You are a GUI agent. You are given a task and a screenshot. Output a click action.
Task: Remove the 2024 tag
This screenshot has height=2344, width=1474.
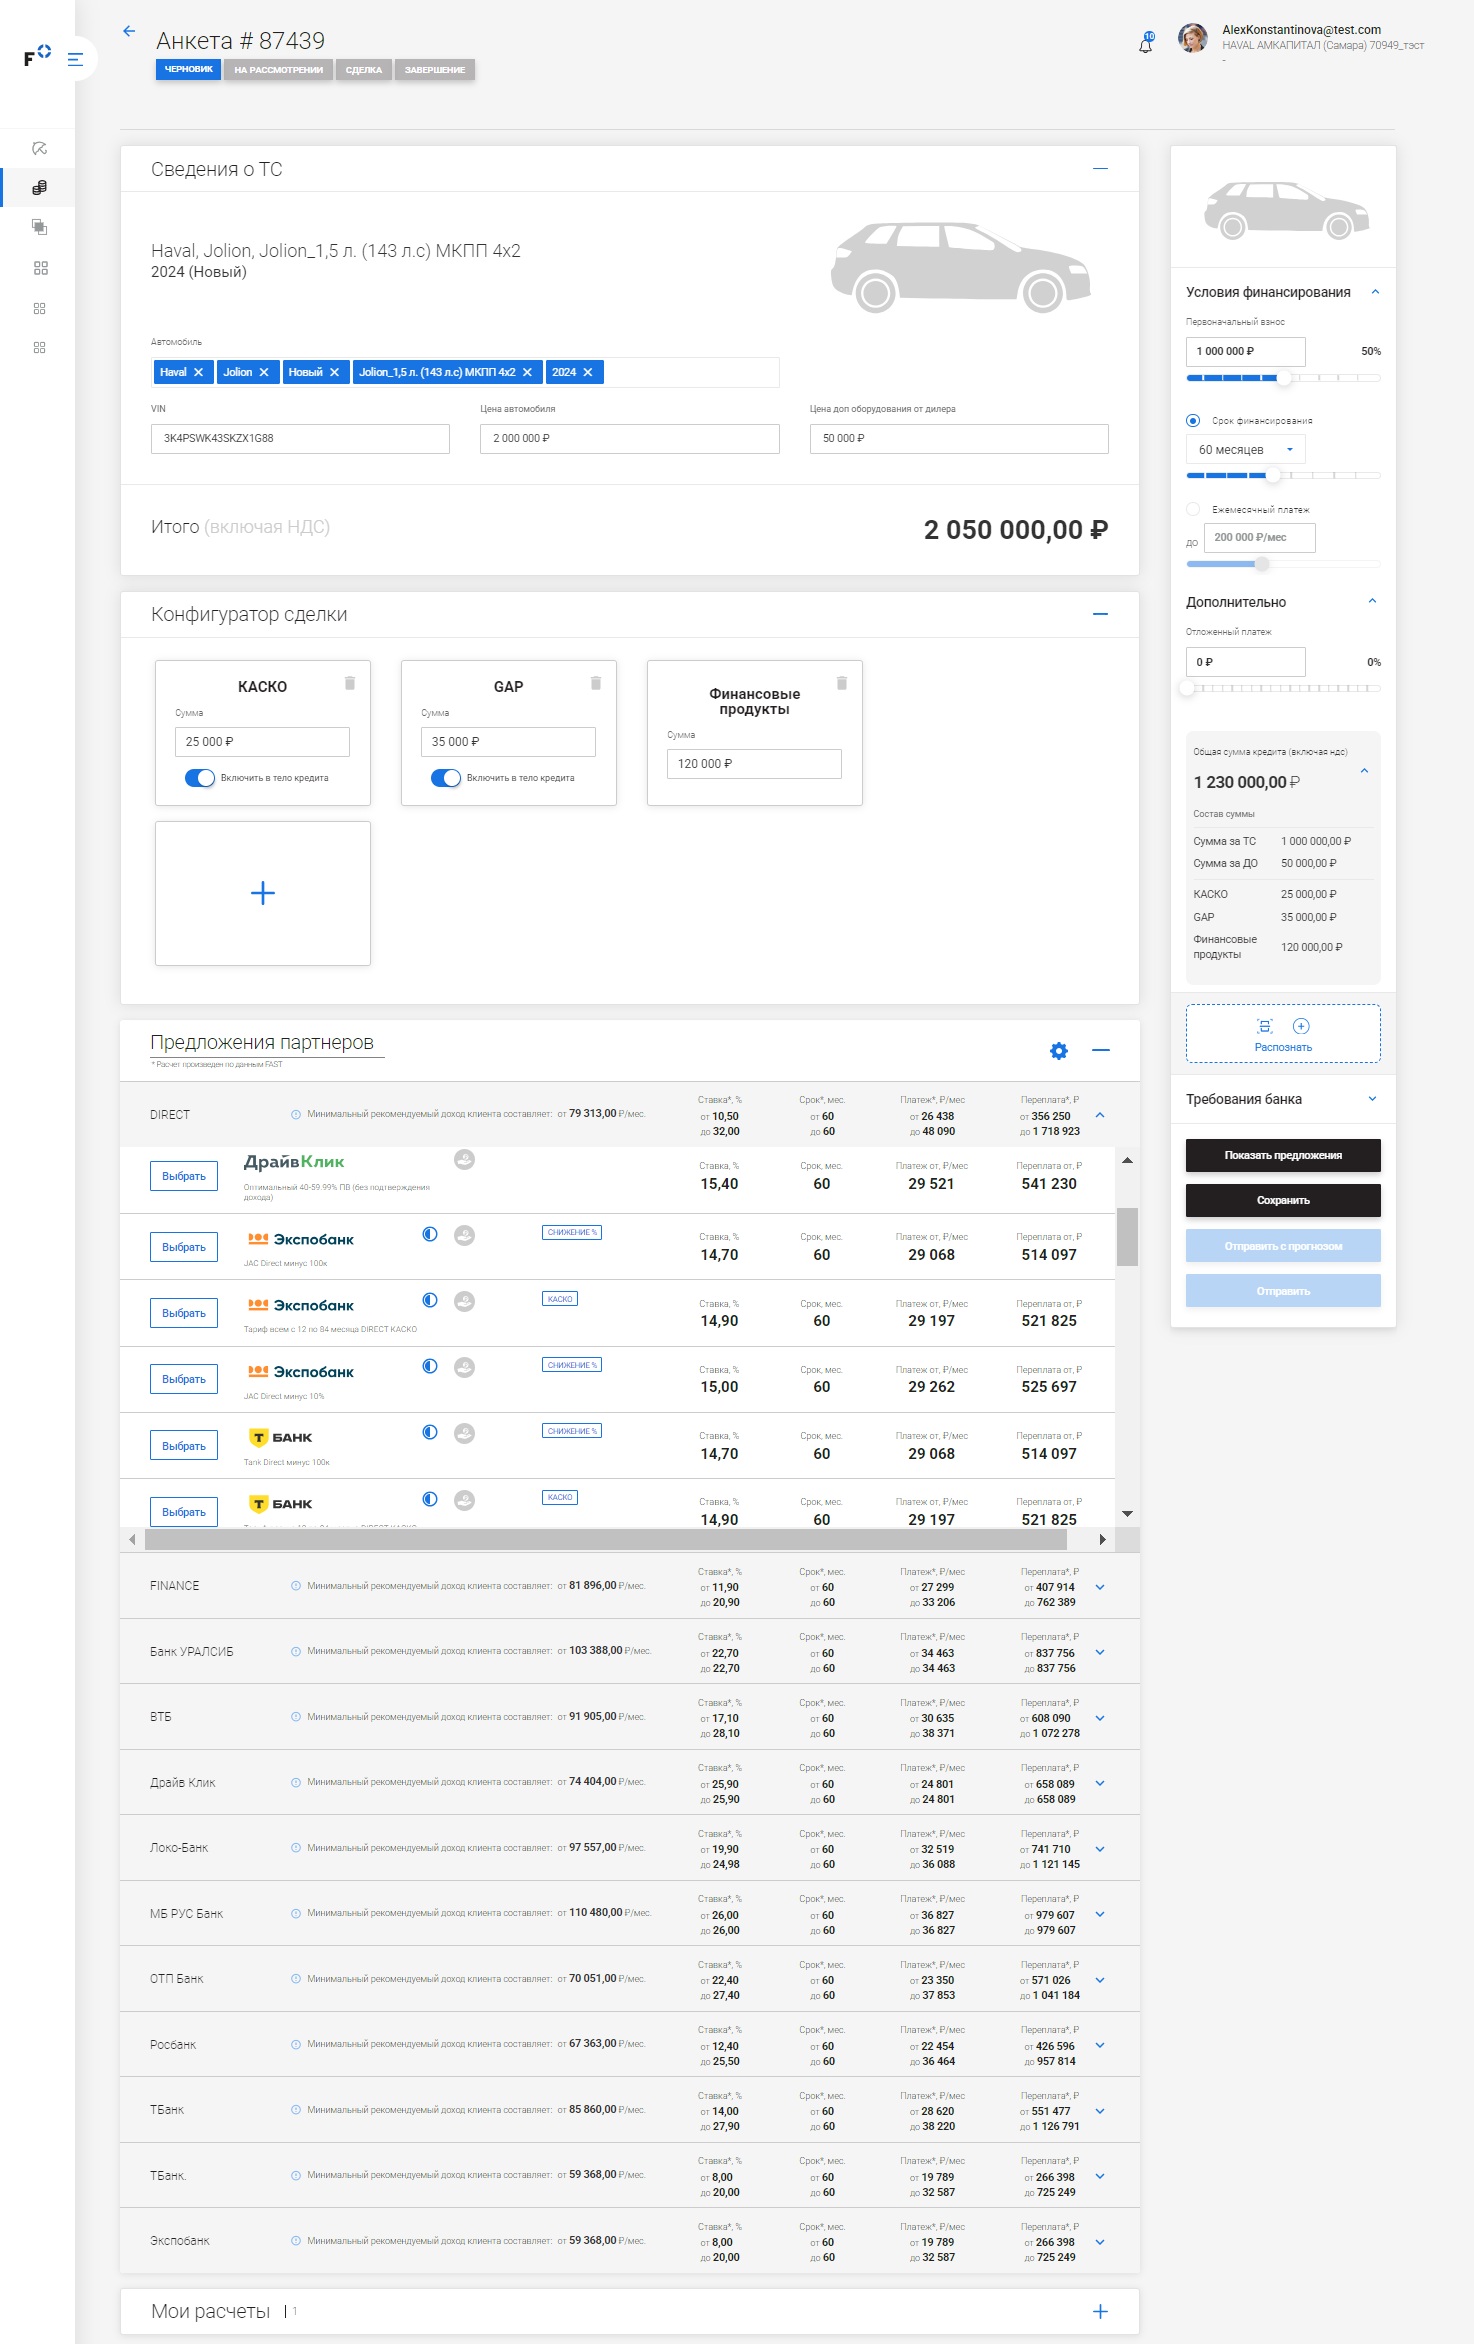588,372
